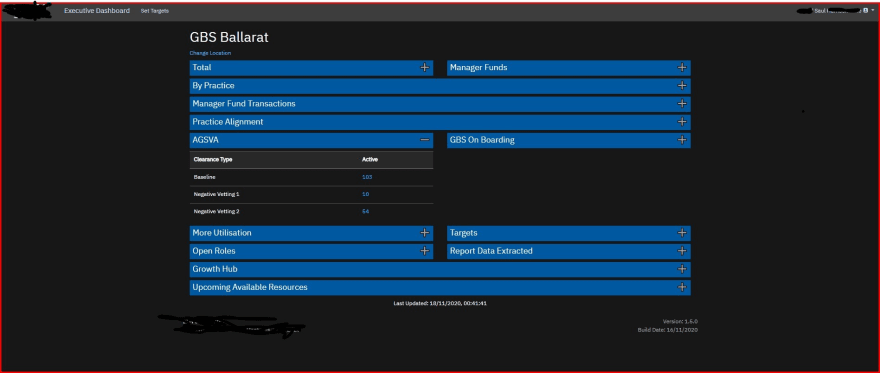Open the user account dropdown arrow
Image resolution: width=880 pixels, height=373 pixels.
point(873,11)
